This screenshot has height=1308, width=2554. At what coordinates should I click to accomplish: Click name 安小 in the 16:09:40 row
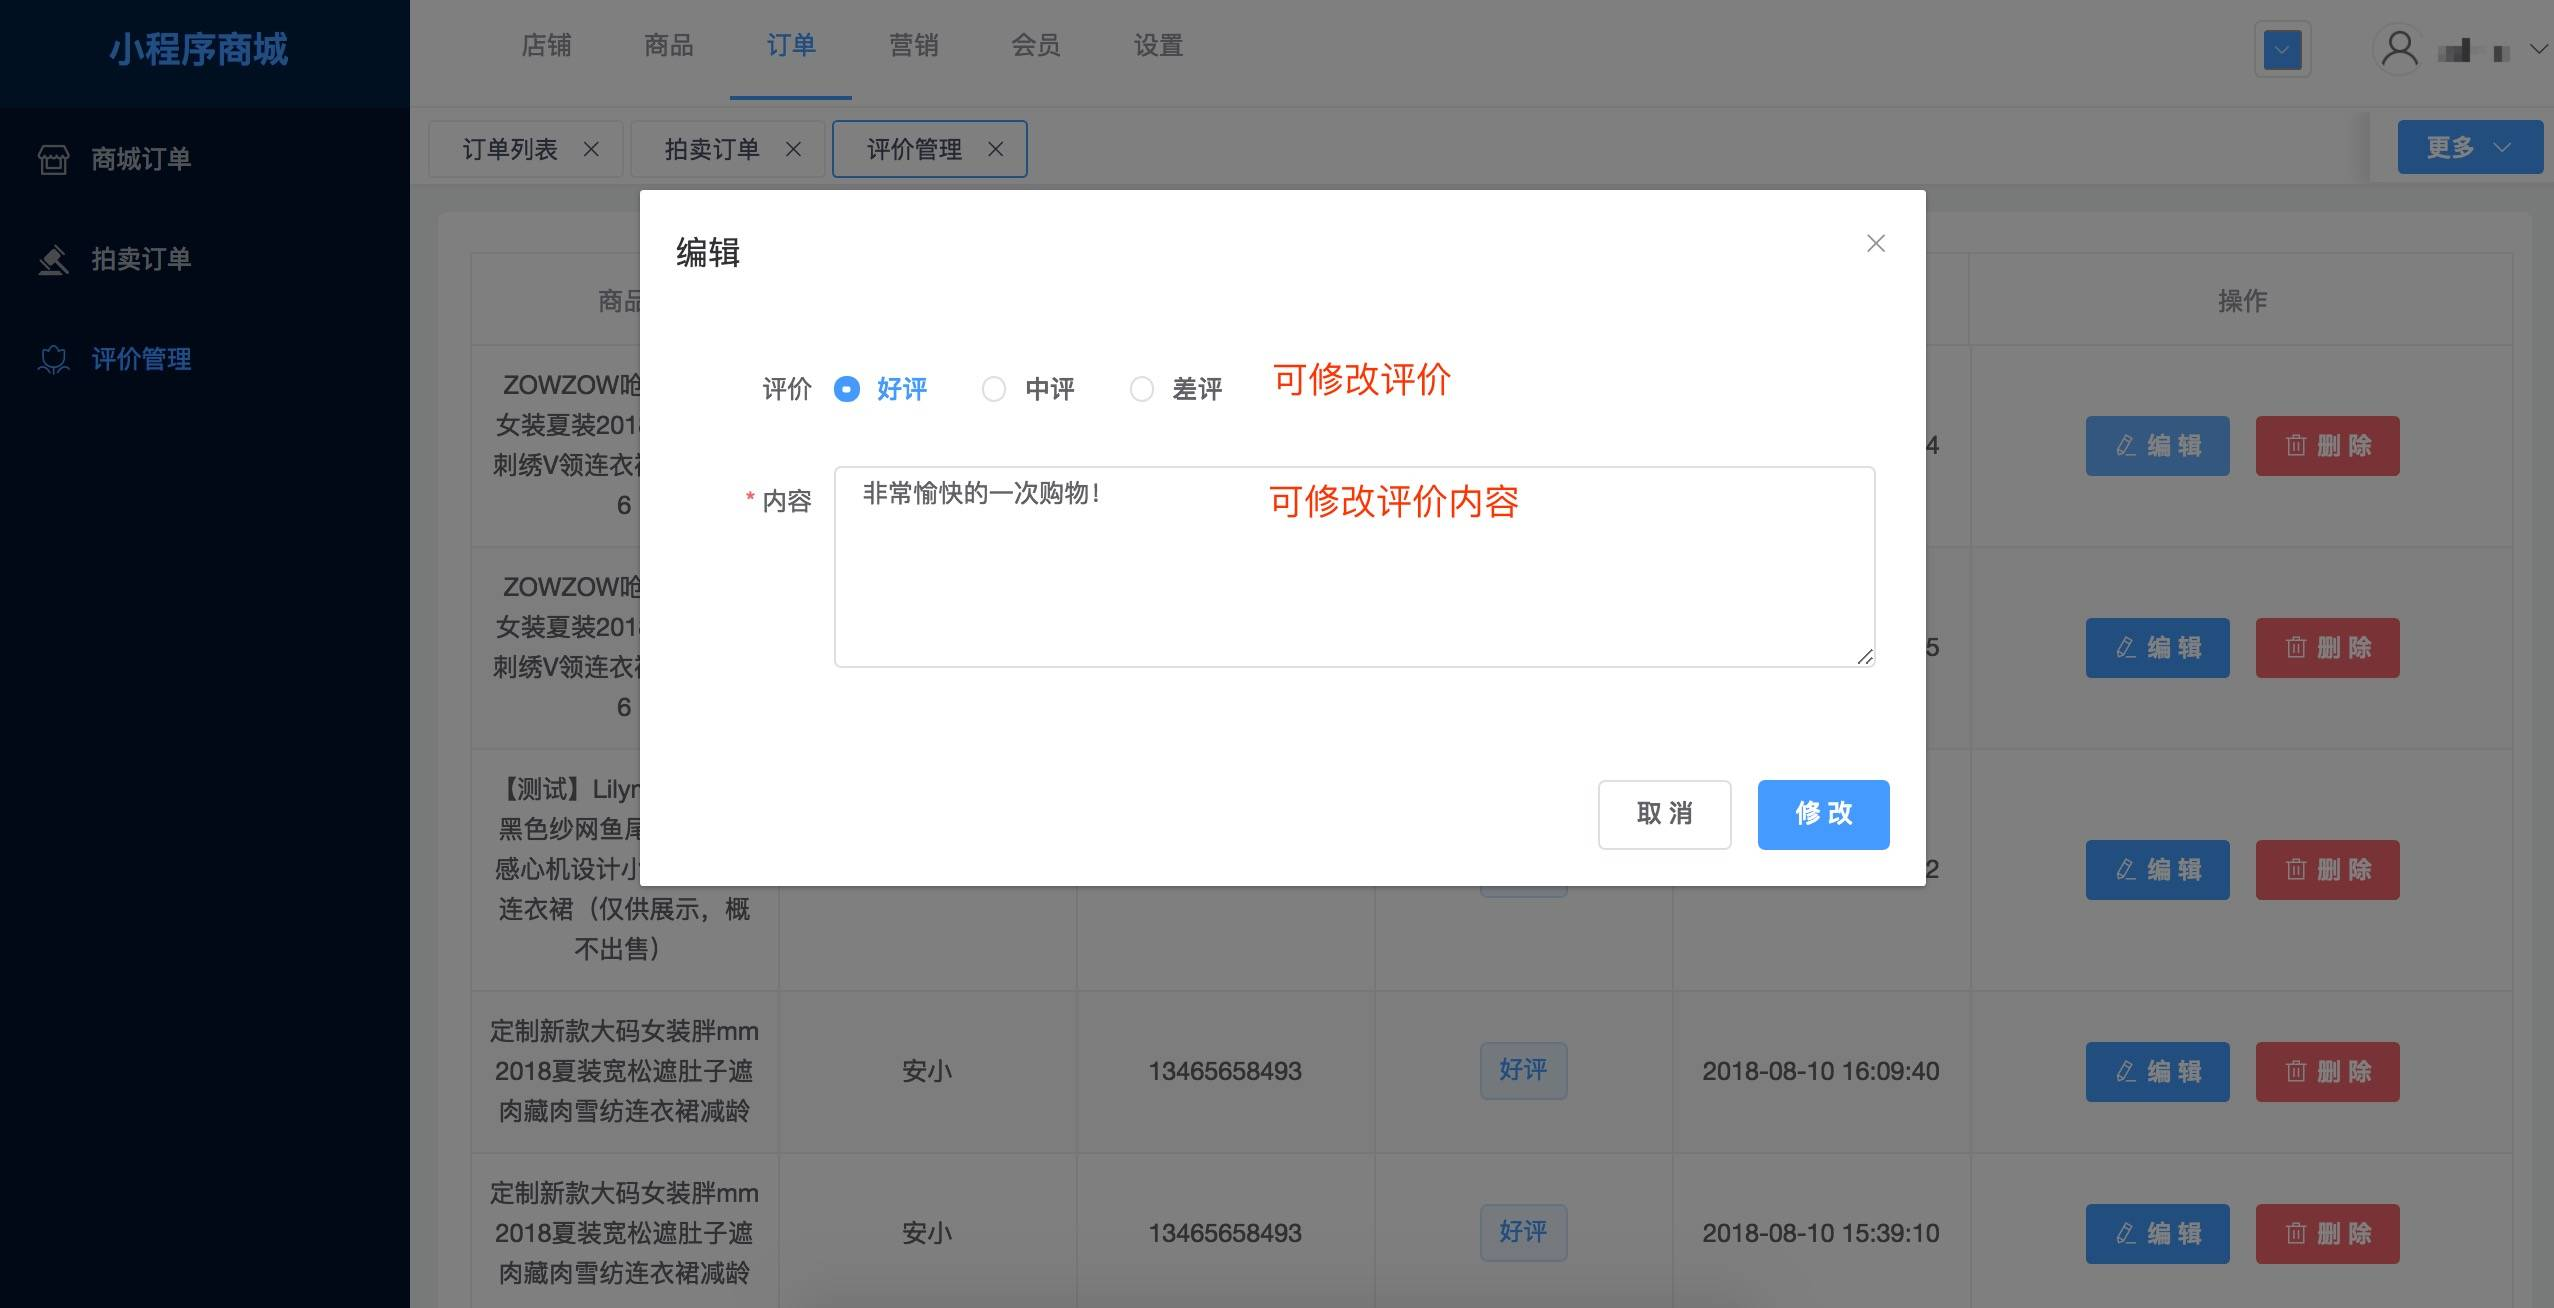click(x=927, y=1072)
